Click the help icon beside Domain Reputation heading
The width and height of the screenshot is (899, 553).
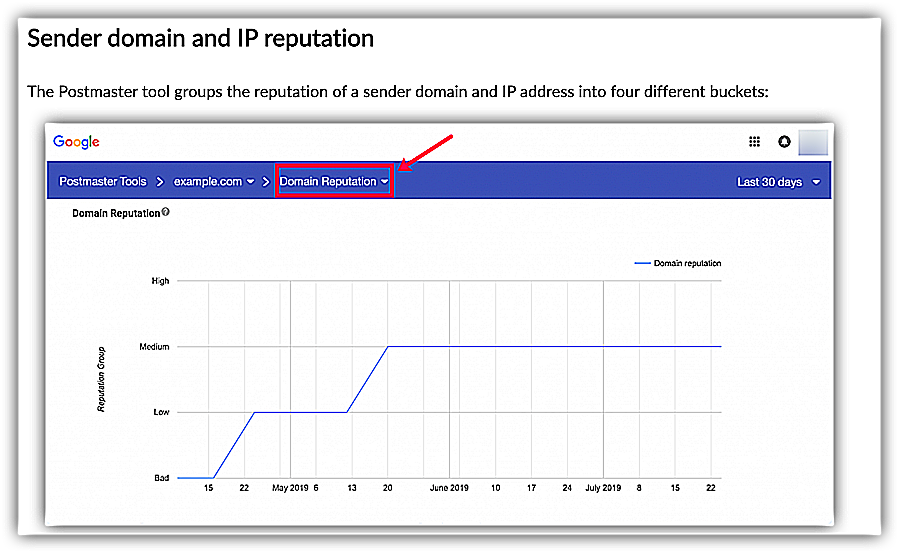166,212
